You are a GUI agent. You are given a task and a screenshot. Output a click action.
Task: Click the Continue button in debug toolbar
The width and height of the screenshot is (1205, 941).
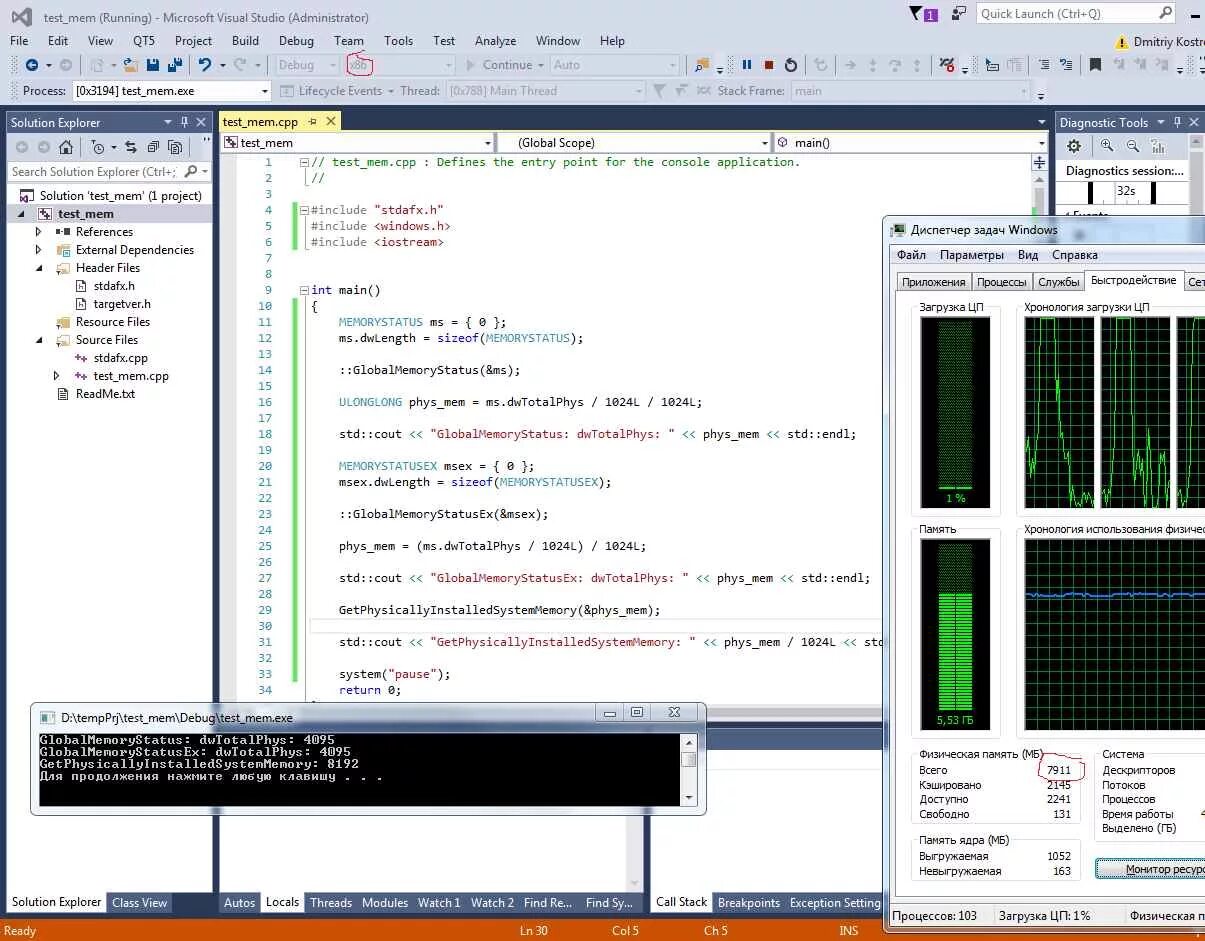click(498, 65)
